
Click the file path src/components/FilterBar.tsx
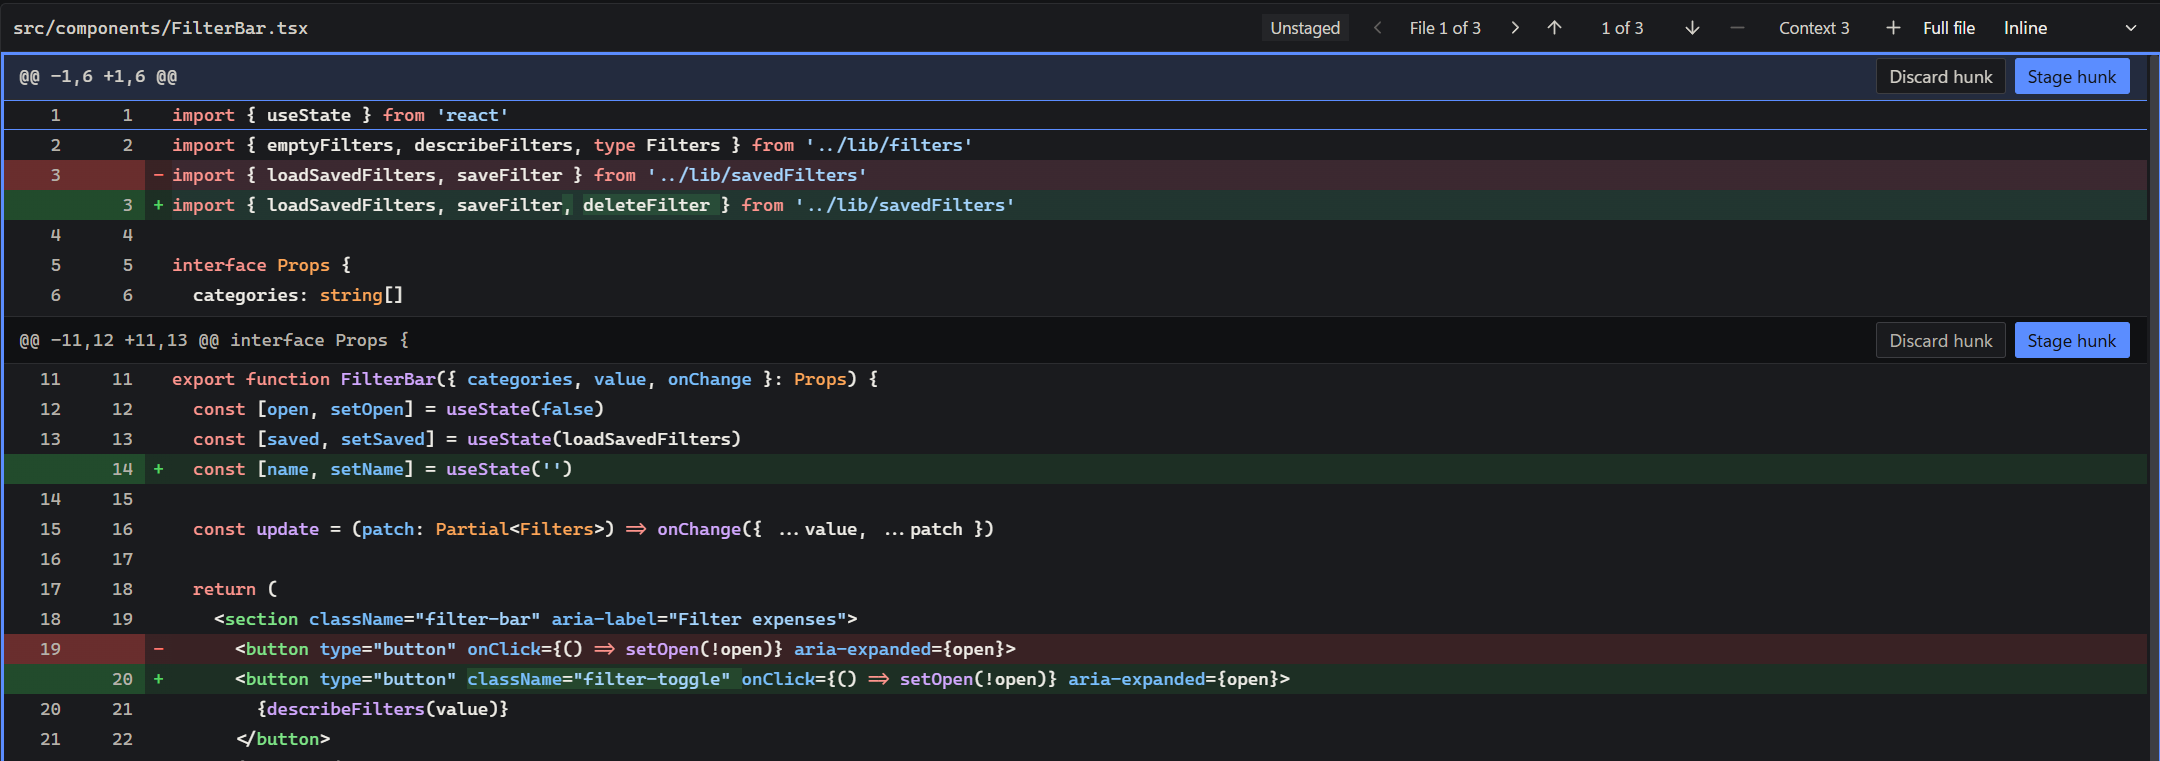click(x=161, y=28)
